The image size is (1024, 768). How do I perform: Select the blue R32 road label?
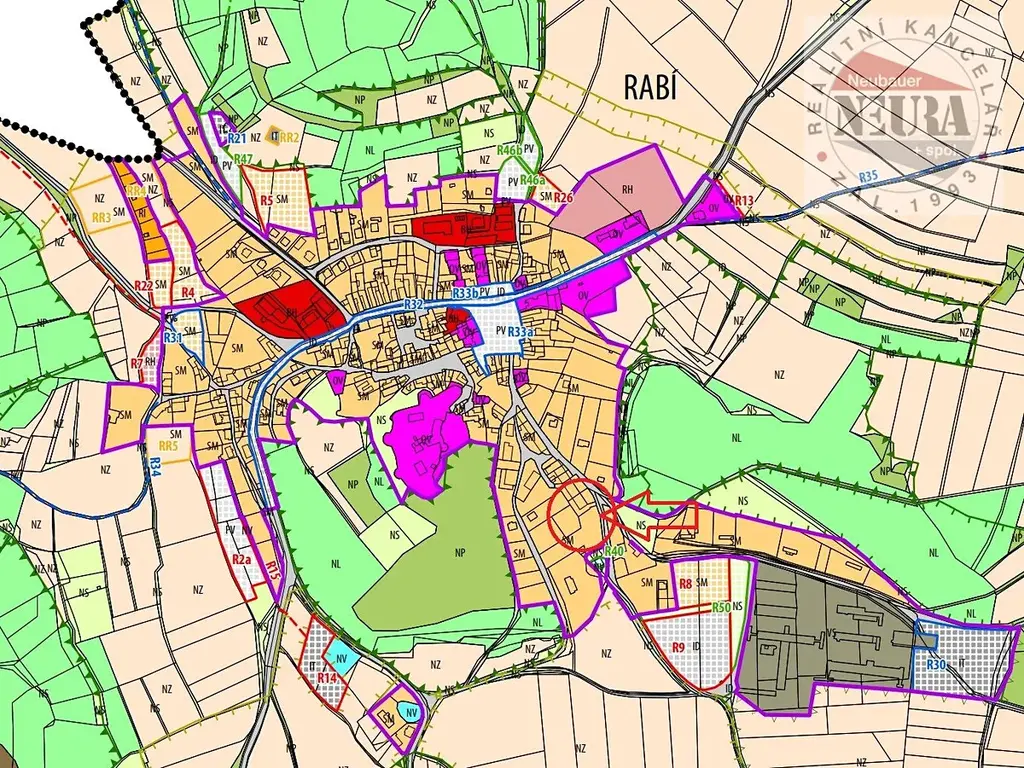tap(414, 304)
